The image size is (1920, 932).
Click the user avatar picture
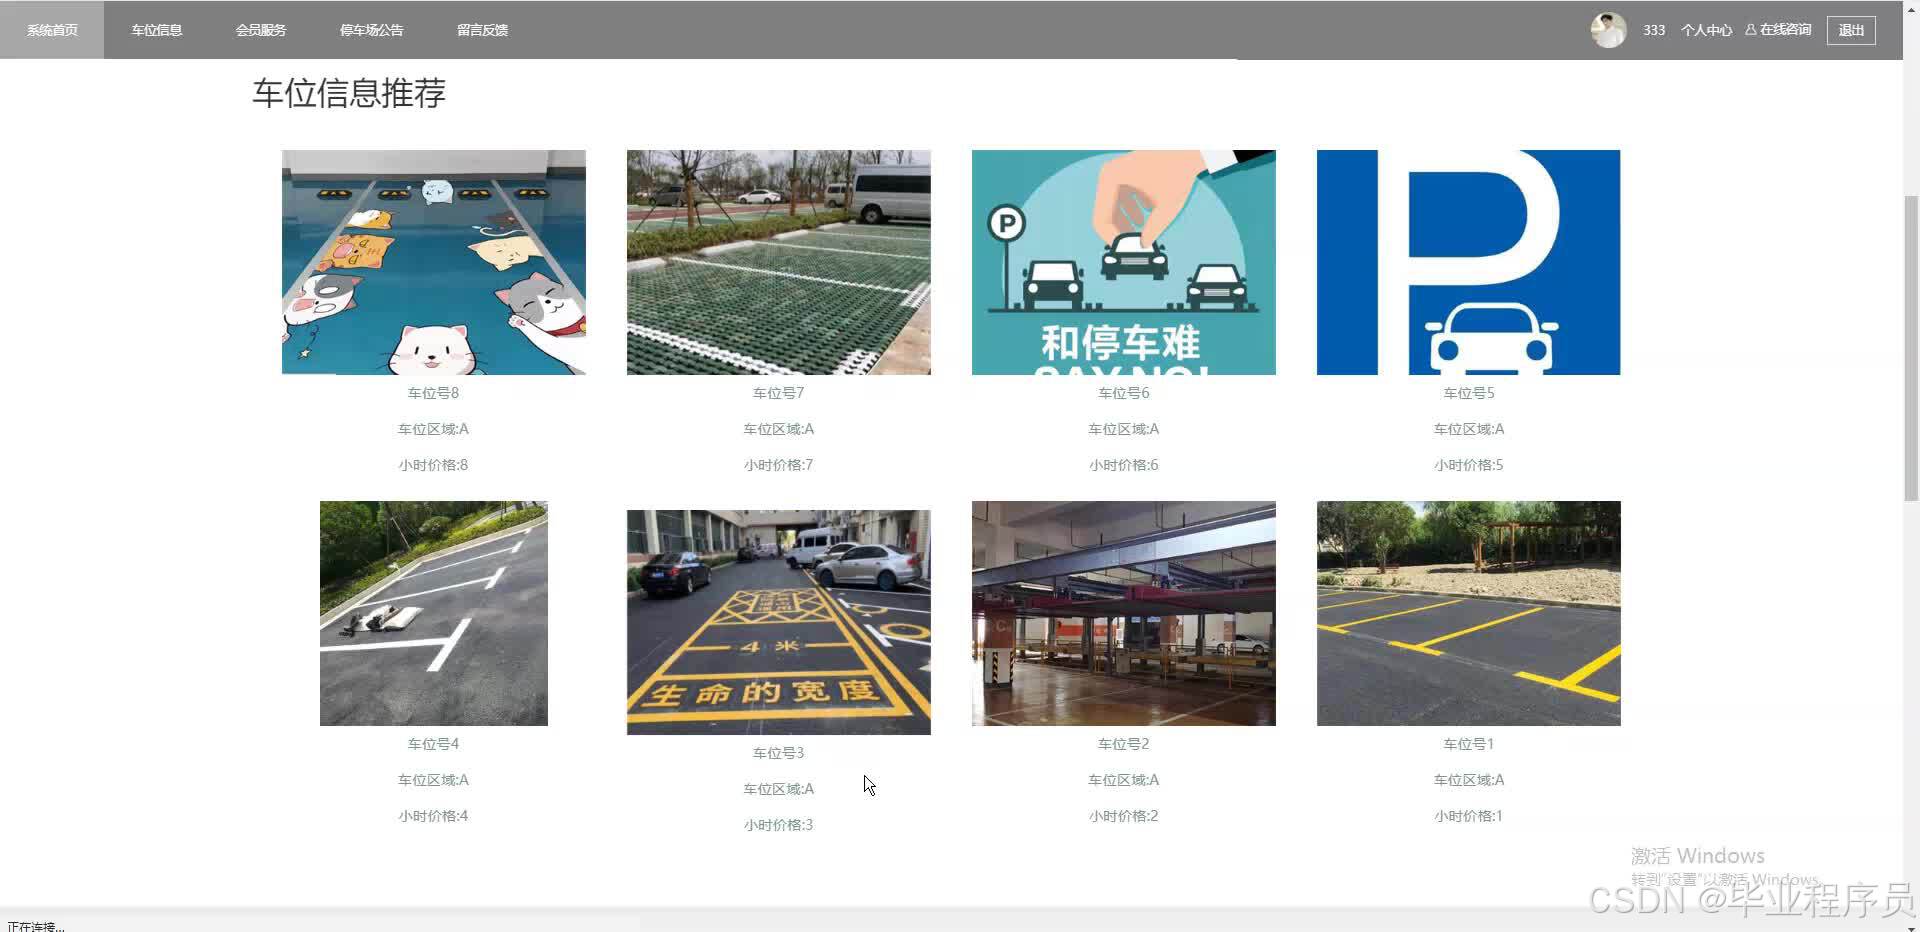tap(1608, 30)
